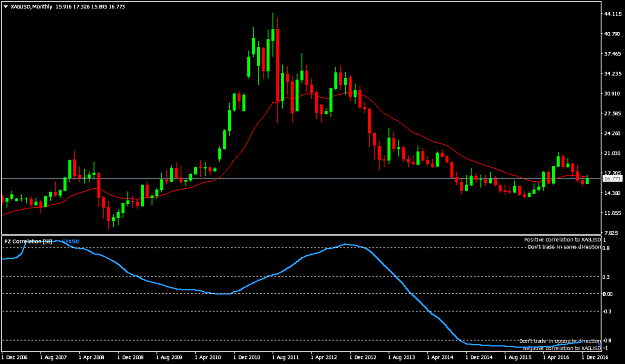Click the 1 Apr 2010 date label

[x=208, y=358]
